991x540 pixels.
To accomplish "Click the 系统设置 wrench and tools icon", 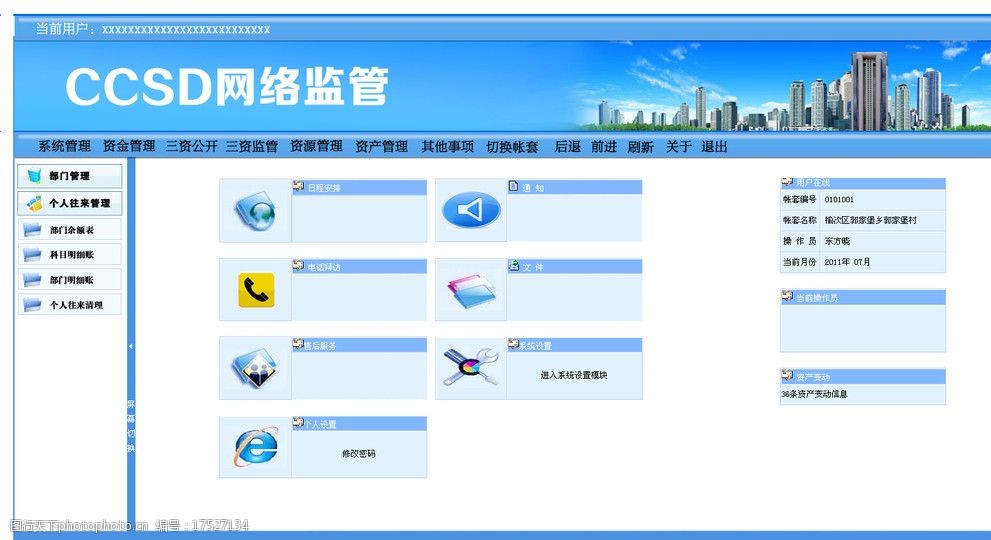I will coord(471,367).
